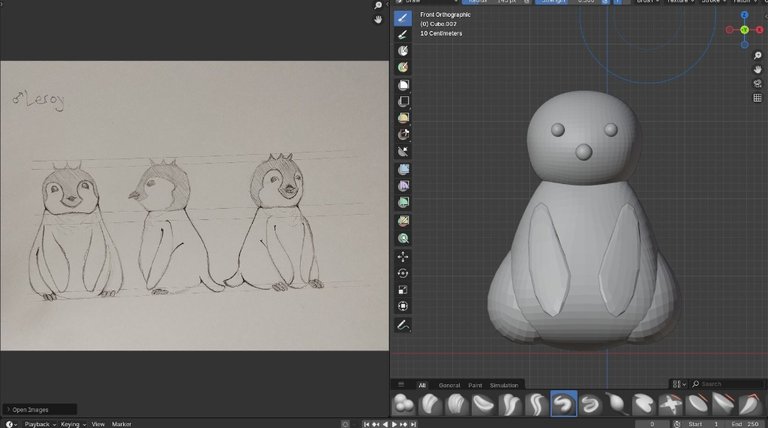Select the Transform tool
The image size is (768, 428).
[x=403, y=306]
